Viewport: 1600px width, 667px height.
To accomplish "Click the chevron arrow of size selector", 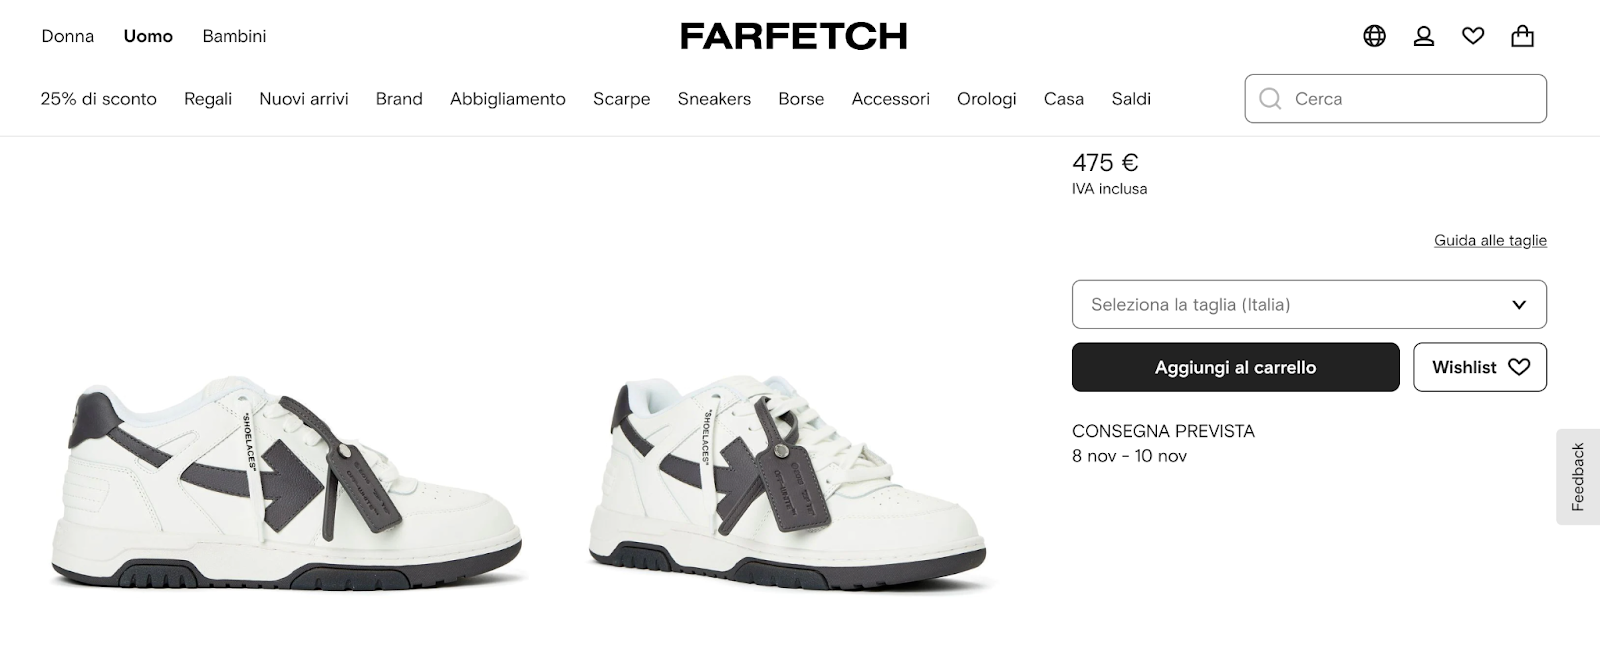I will [1519, 305].
